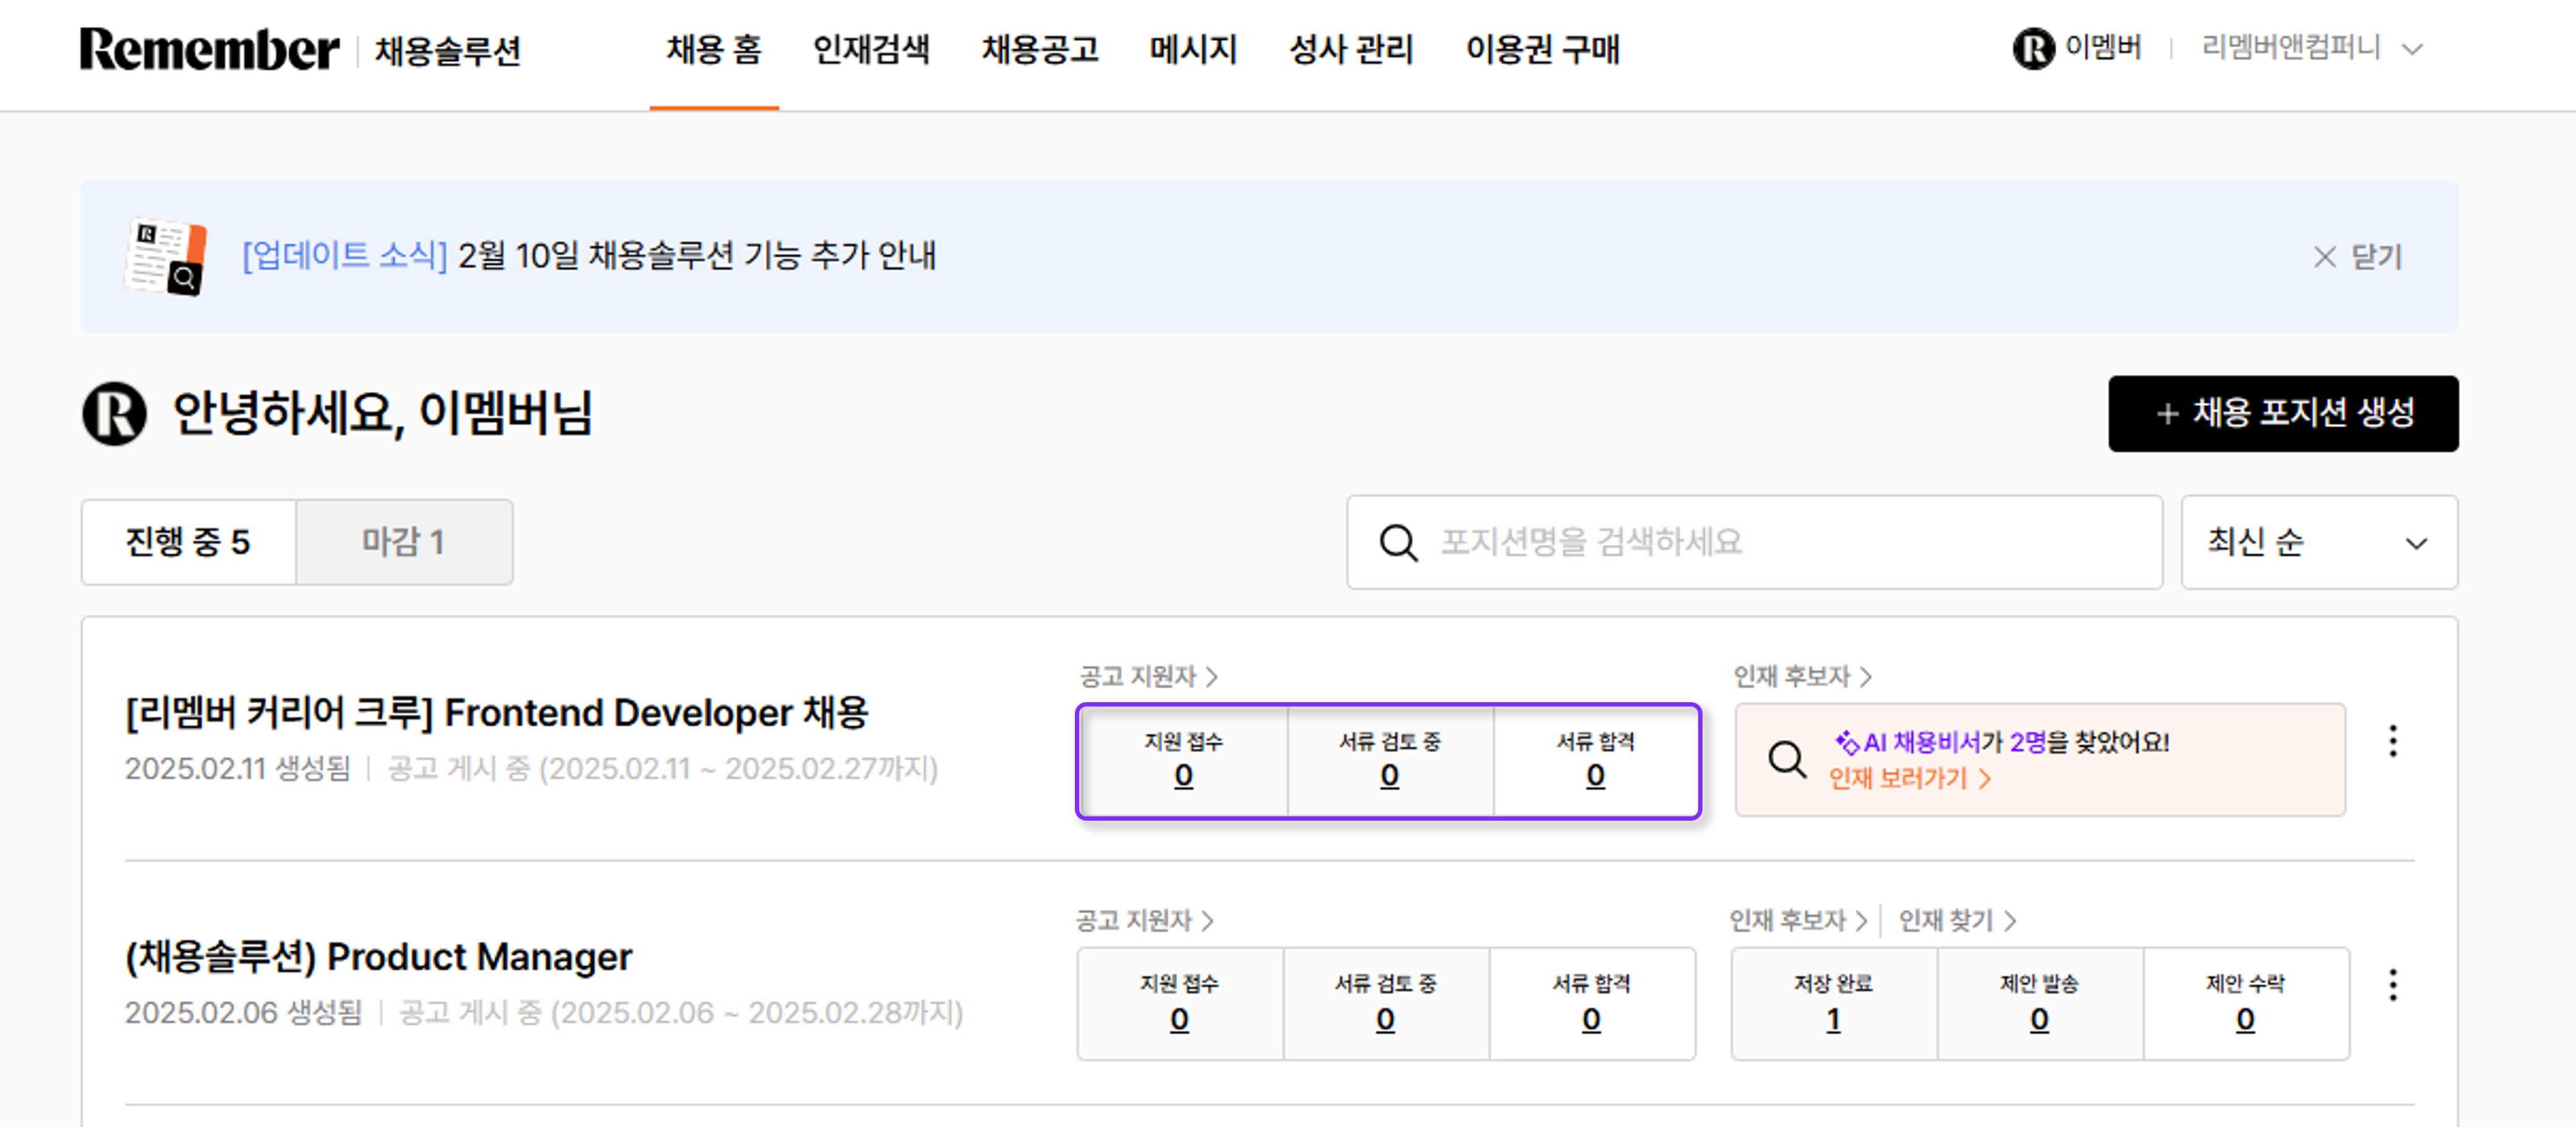This screenshot has height=1127, width=2576.
Task: Follow the 인재 보러가기 link
Action: click(x=1909, y=779)
